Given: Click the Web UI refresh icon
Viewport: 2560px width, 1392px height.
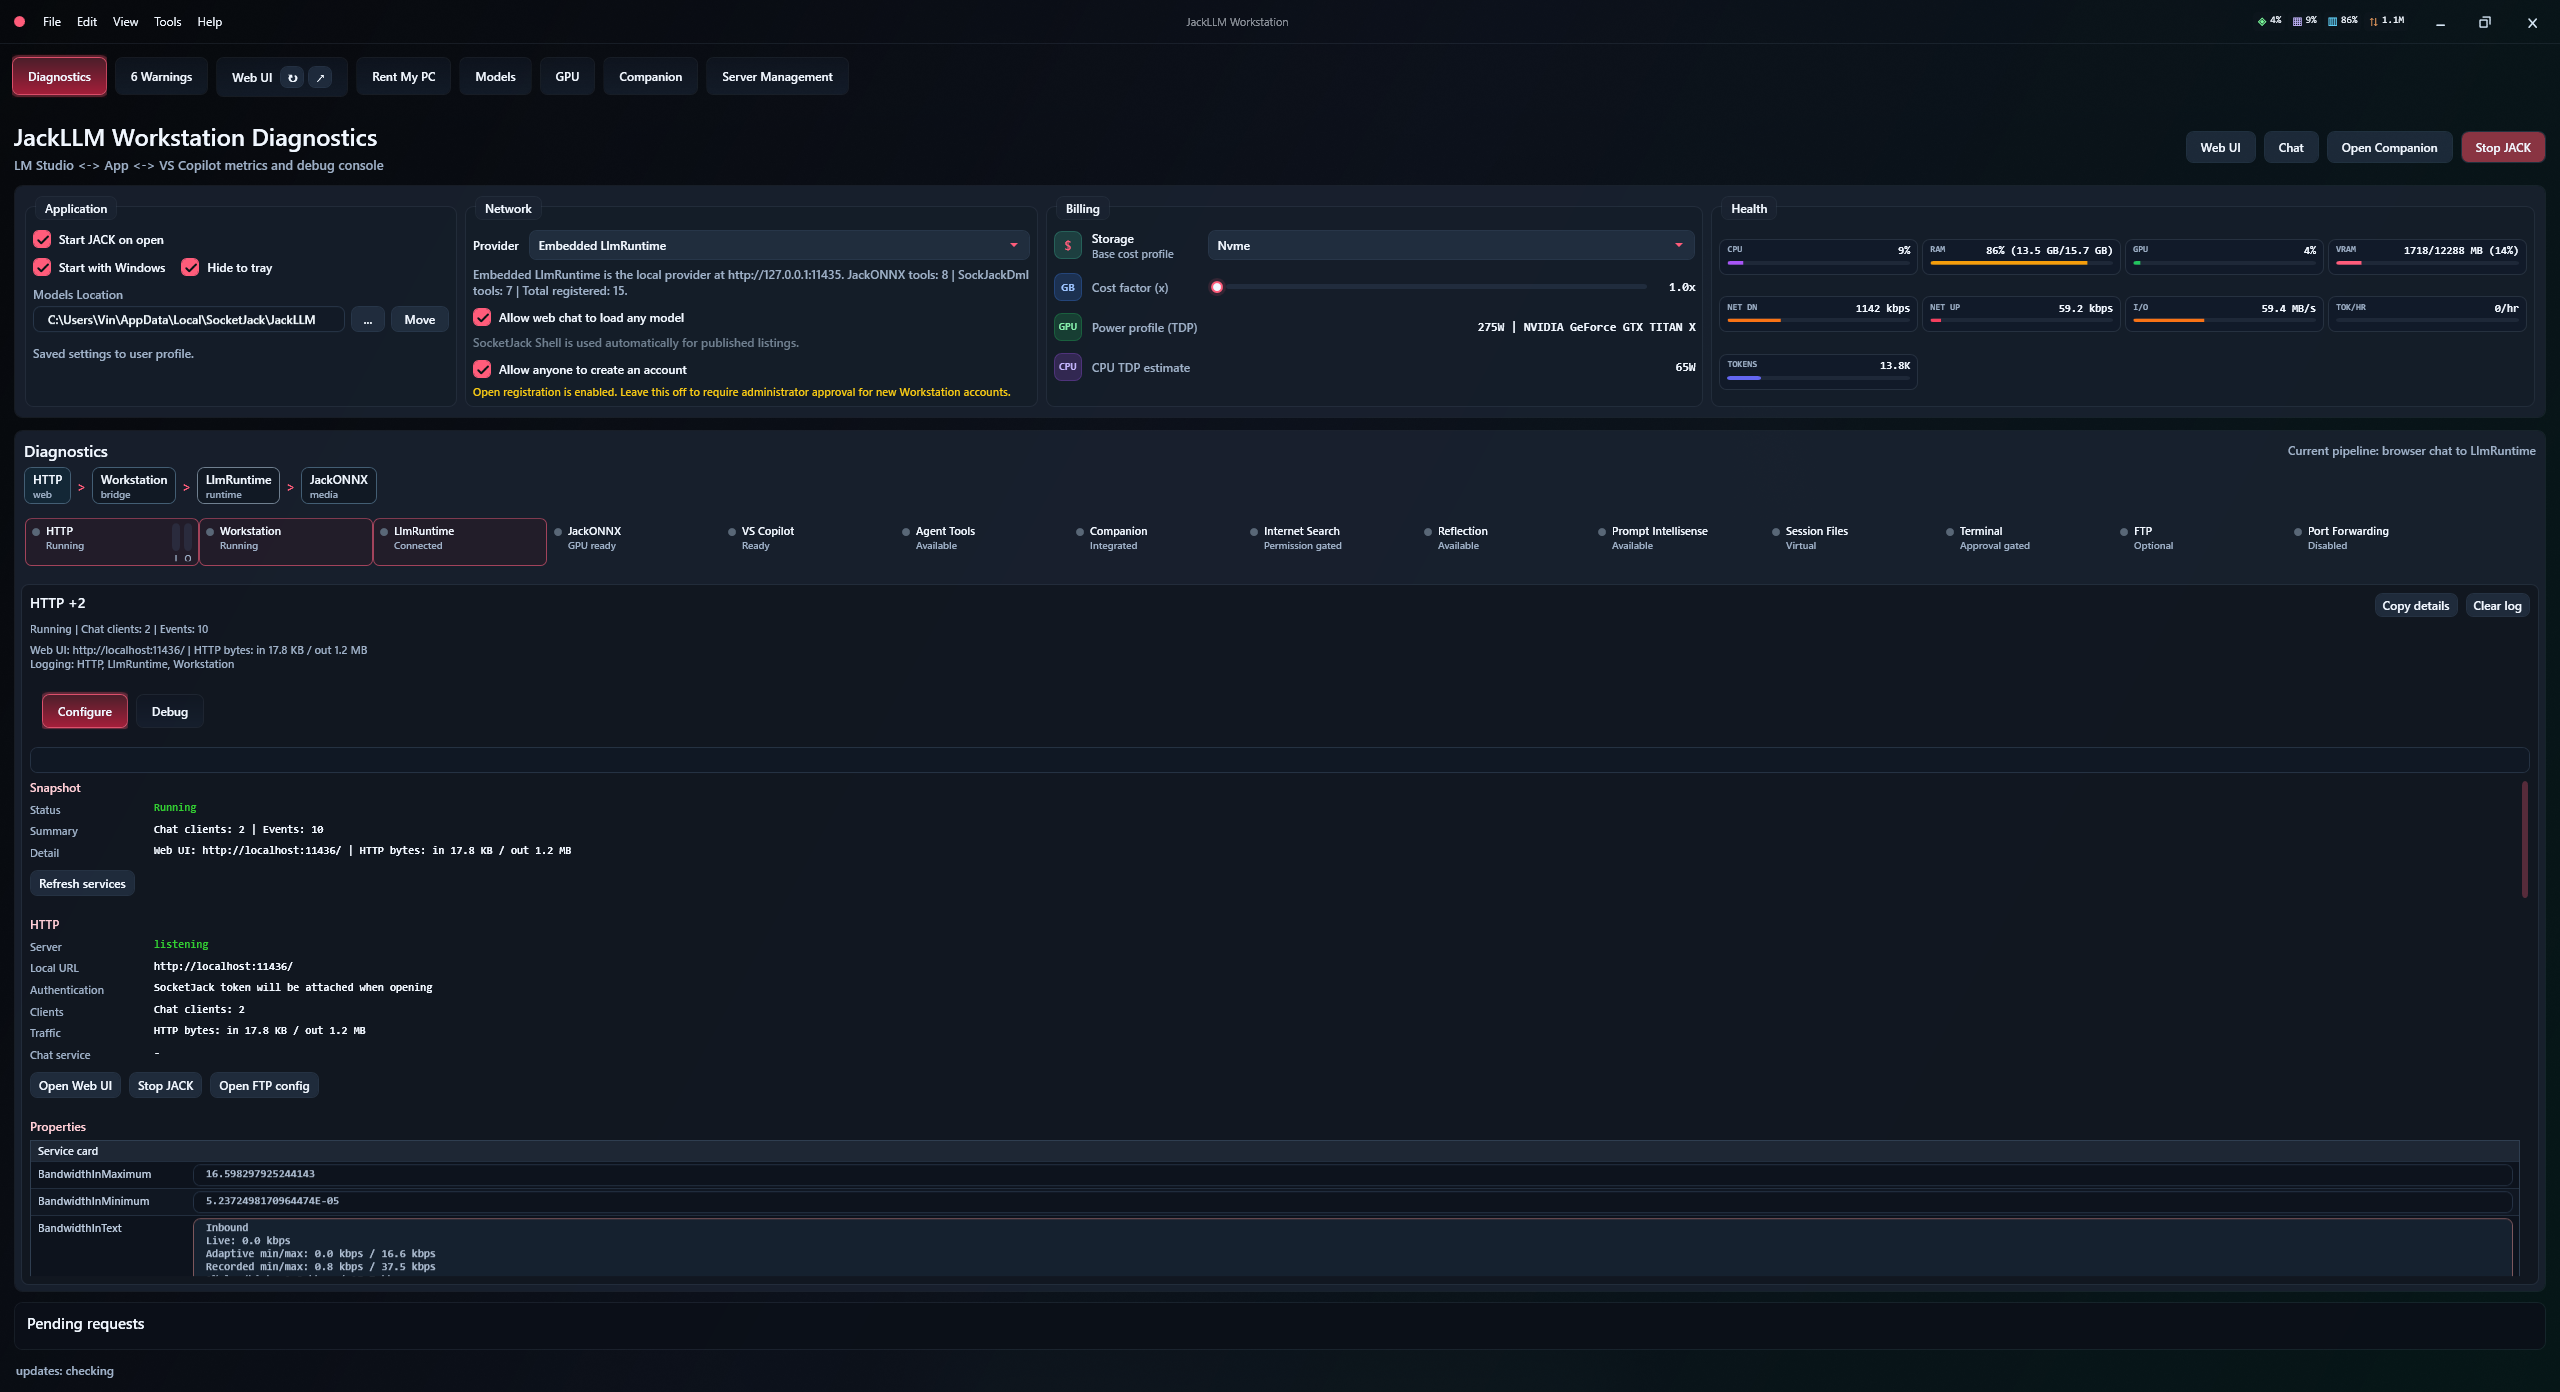Looking at the screenshot, I should [292, 77].
